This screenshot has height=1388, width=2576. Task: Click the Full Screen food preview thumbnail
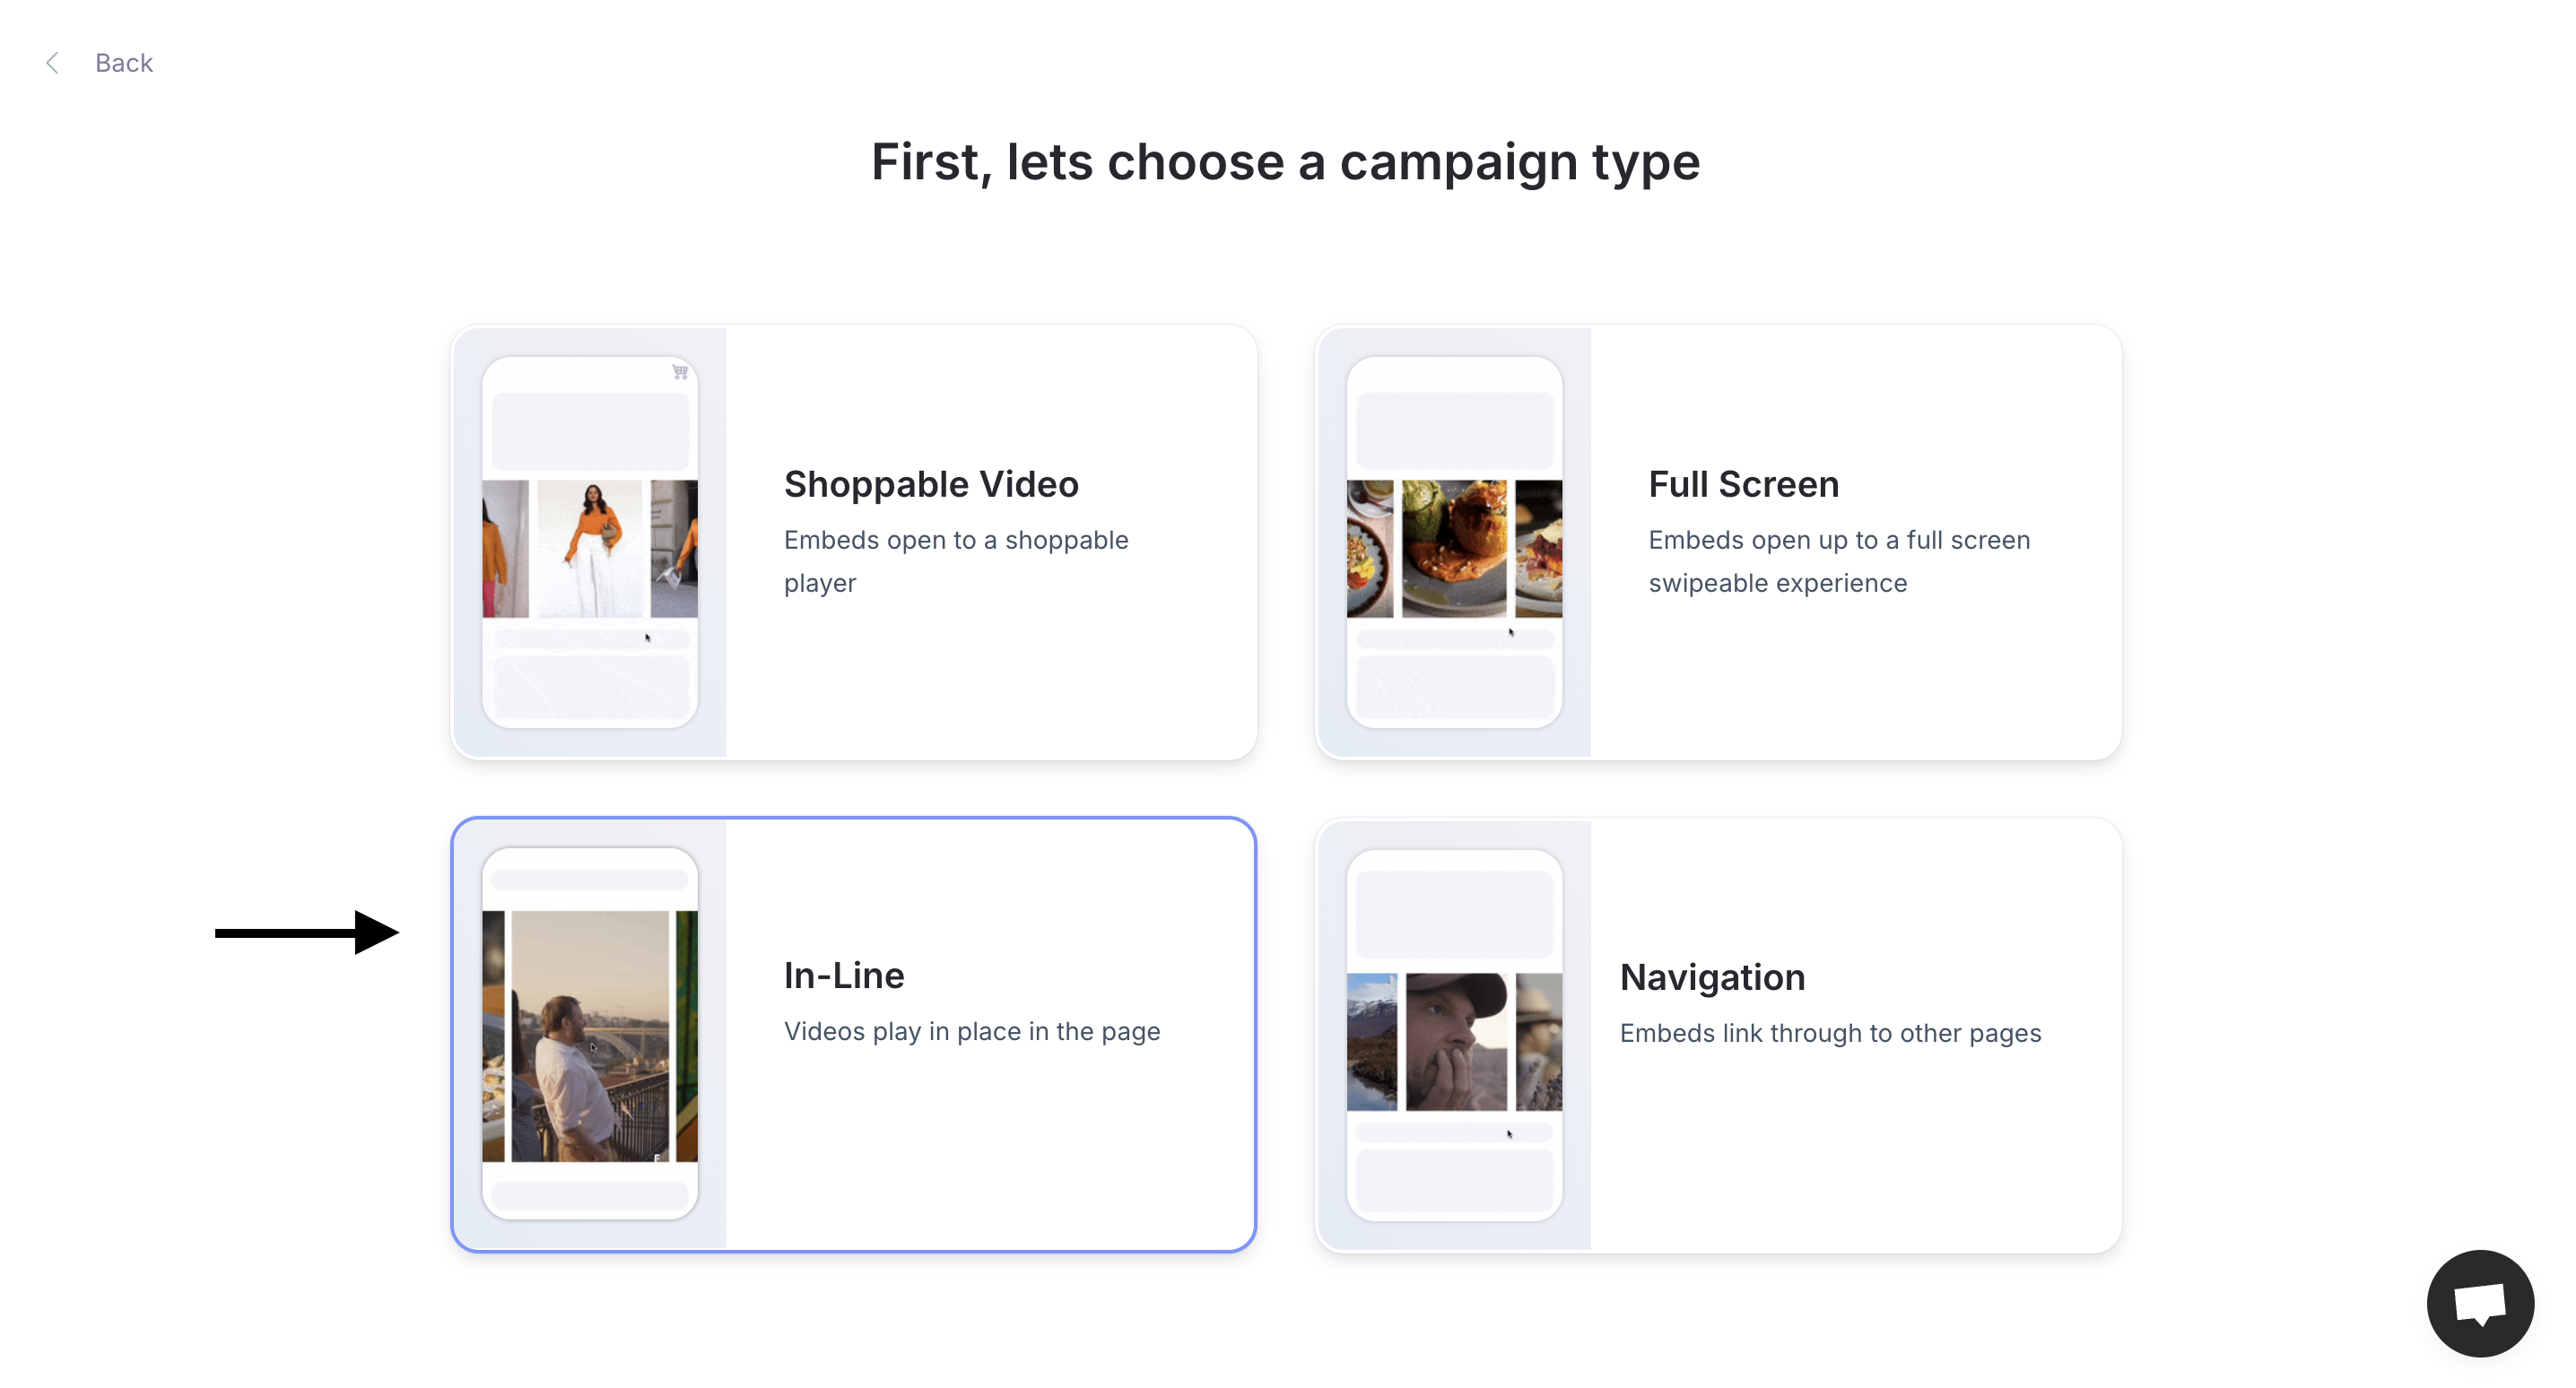[1454, 542]
